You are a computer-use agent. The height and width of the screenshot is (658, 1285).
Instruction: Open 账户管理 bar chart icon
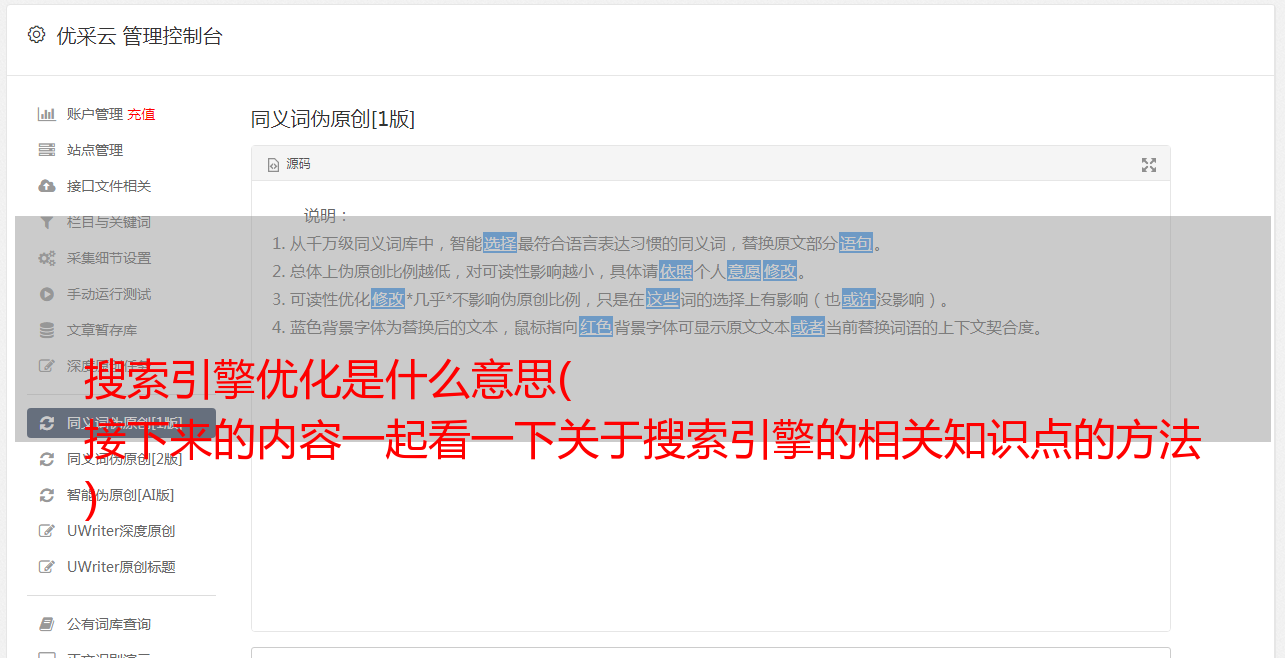click(46, 114)
